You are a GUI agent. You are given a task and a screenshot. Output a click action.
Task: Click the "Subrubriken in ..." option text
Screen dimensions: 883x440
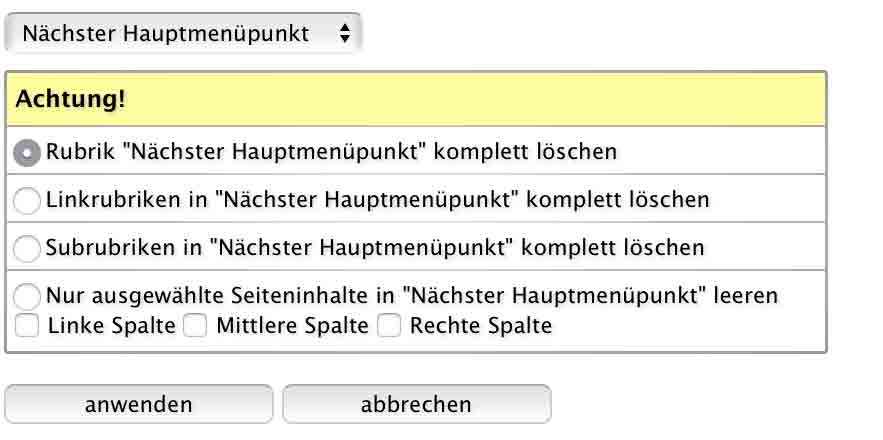(375, 247)
